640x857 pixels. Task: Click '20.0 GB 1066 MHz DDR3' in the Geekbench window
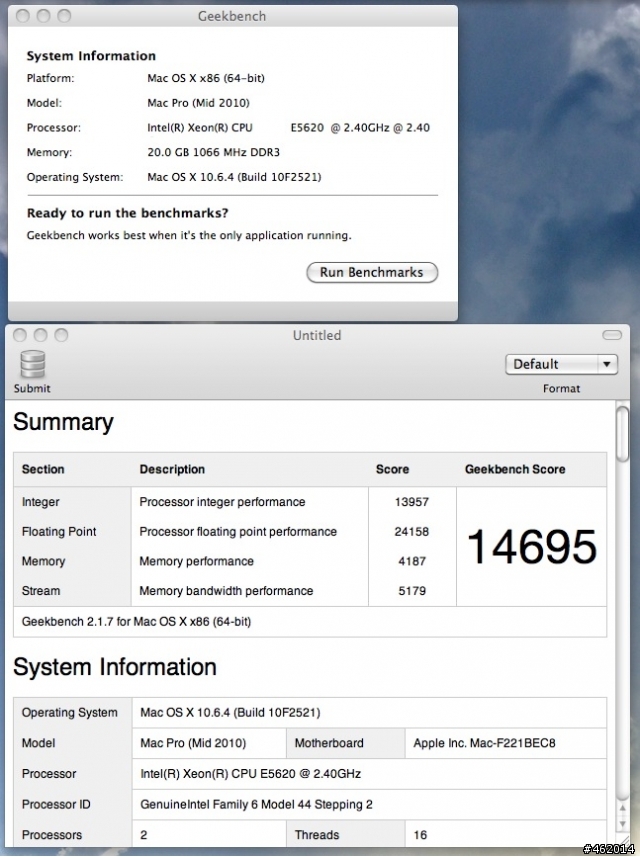coord(214,152)
